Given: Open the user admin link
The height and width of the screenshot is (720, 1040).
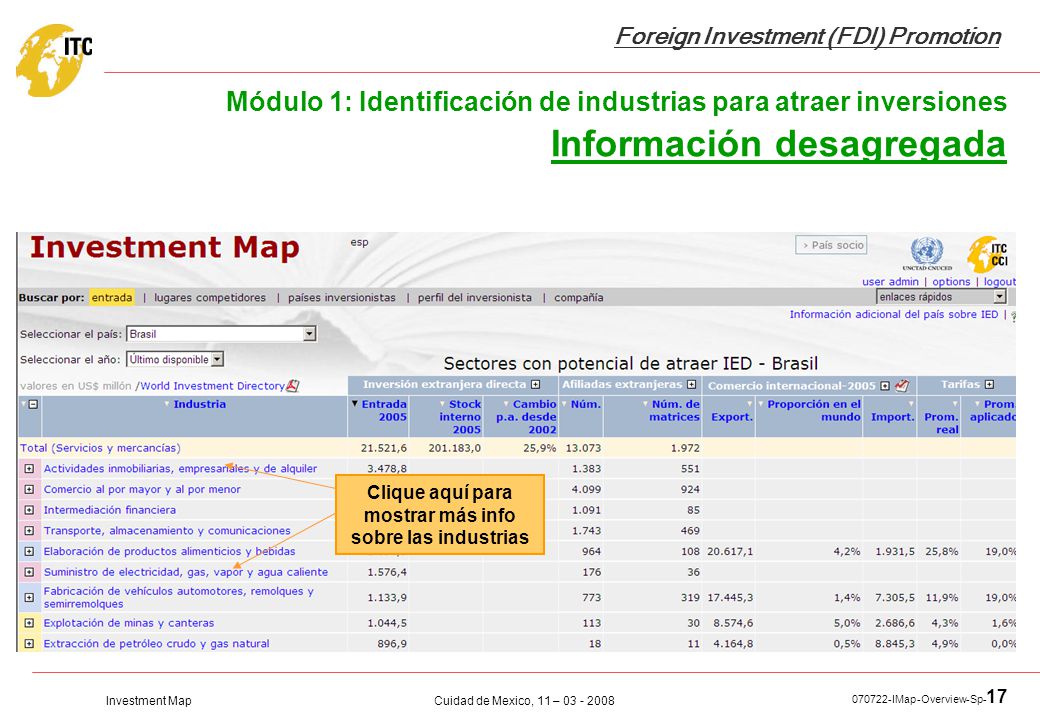Looking at the screenshot, I should tap(890, 282).
